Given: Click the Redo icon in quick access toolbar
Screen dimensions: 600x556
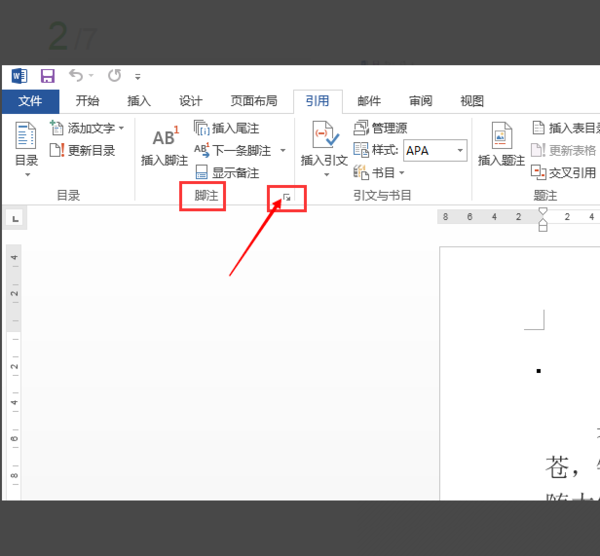Looking at the screenshot, I should click(114, 75).
